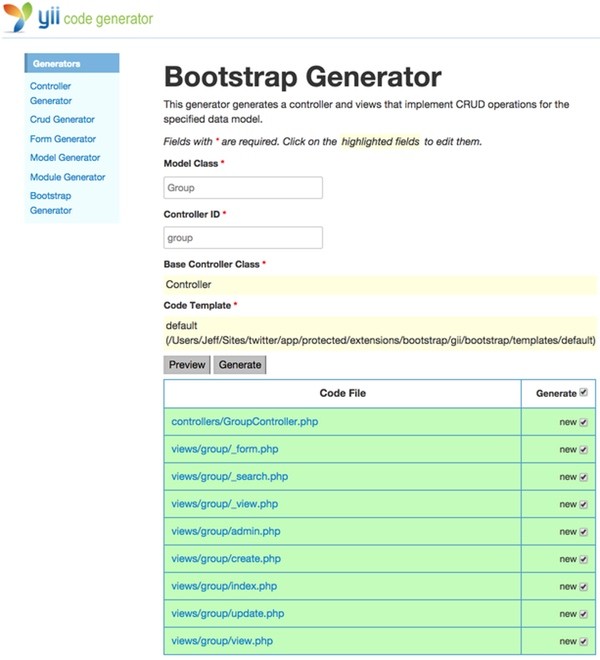The width and height of the screenshot is (600, 660).
Task: Click the 'yii code generator' title text
Action: [96, 19]
